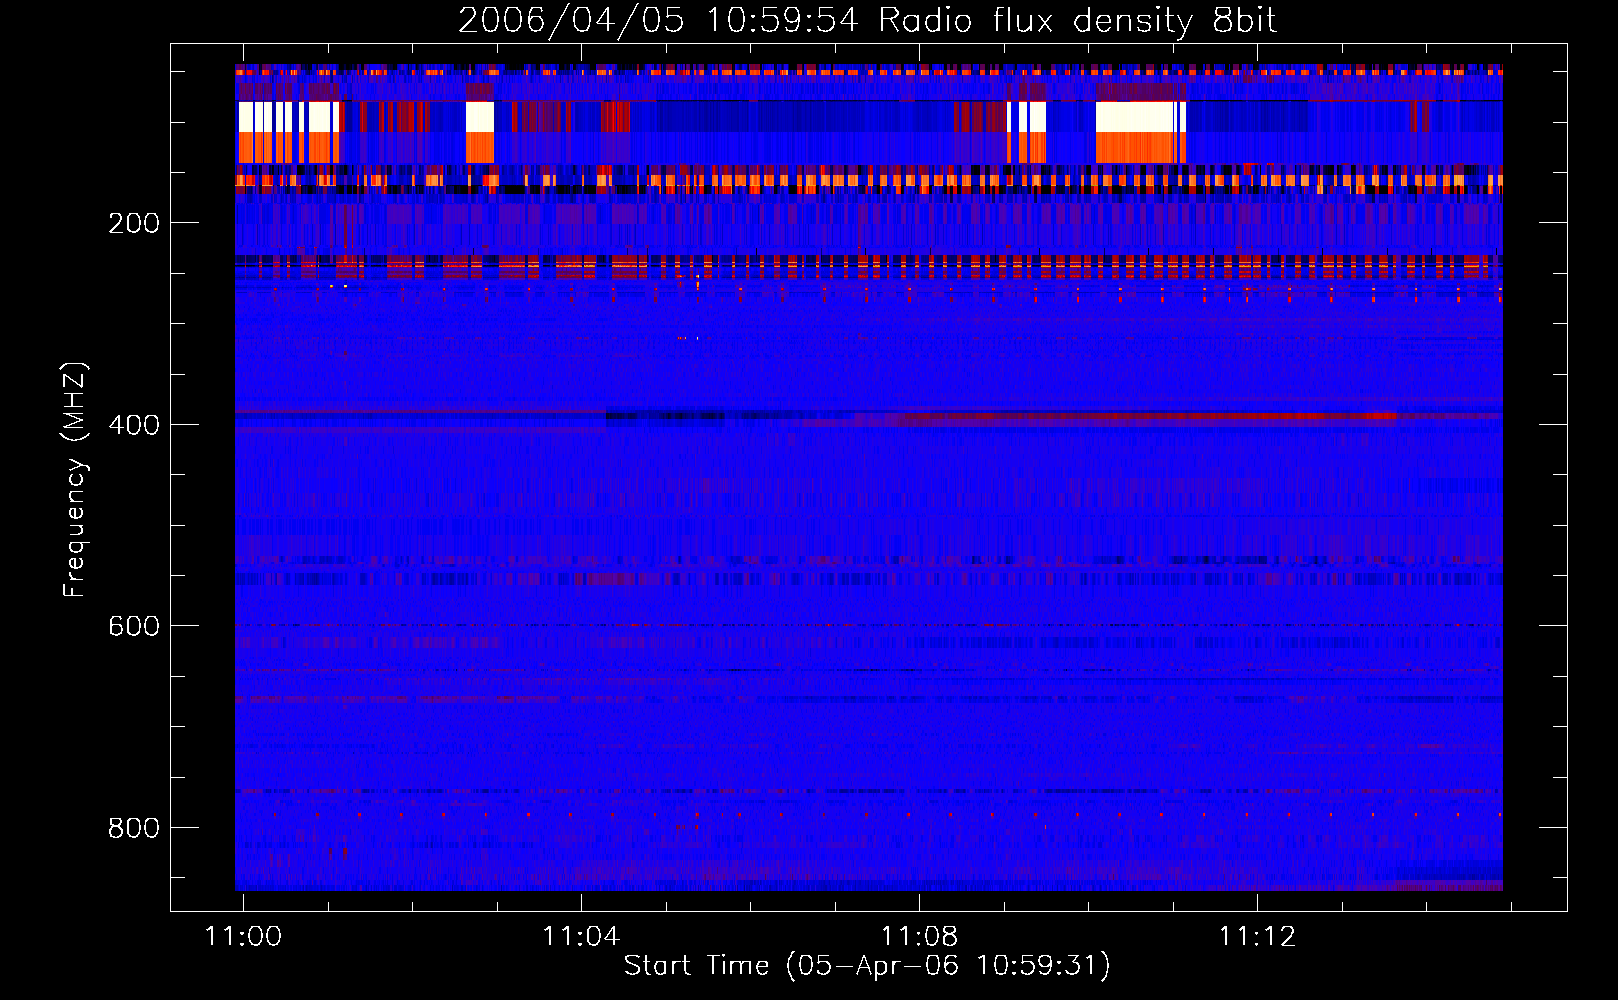Image resolution: width=1618 pixels, height=1000 pixels.
Task: Click the 11:00 time axis label
Action: click(243, 937)
